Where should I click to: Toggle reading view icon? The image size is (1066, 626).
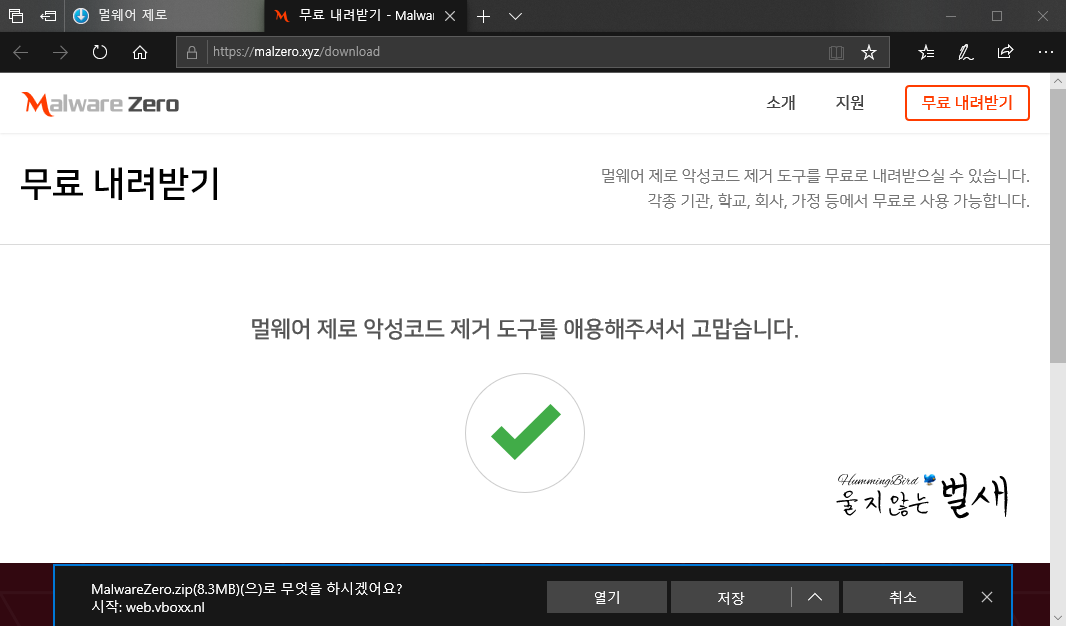click(x=836, y=52)
